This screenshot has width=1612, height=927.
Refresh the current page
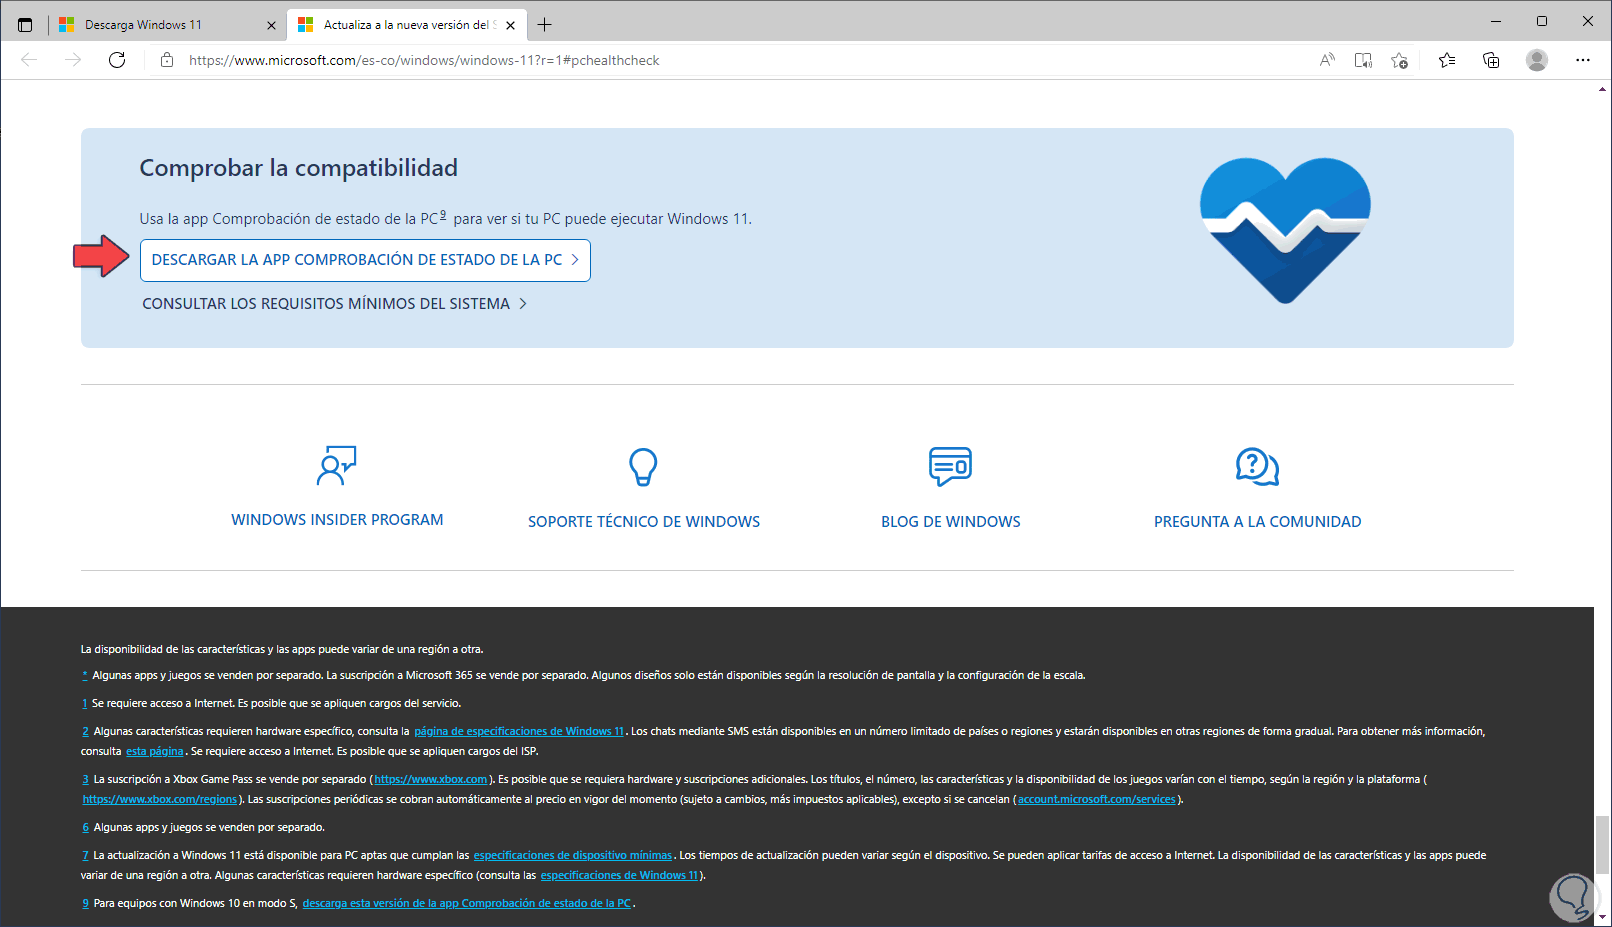pos(117,60)
